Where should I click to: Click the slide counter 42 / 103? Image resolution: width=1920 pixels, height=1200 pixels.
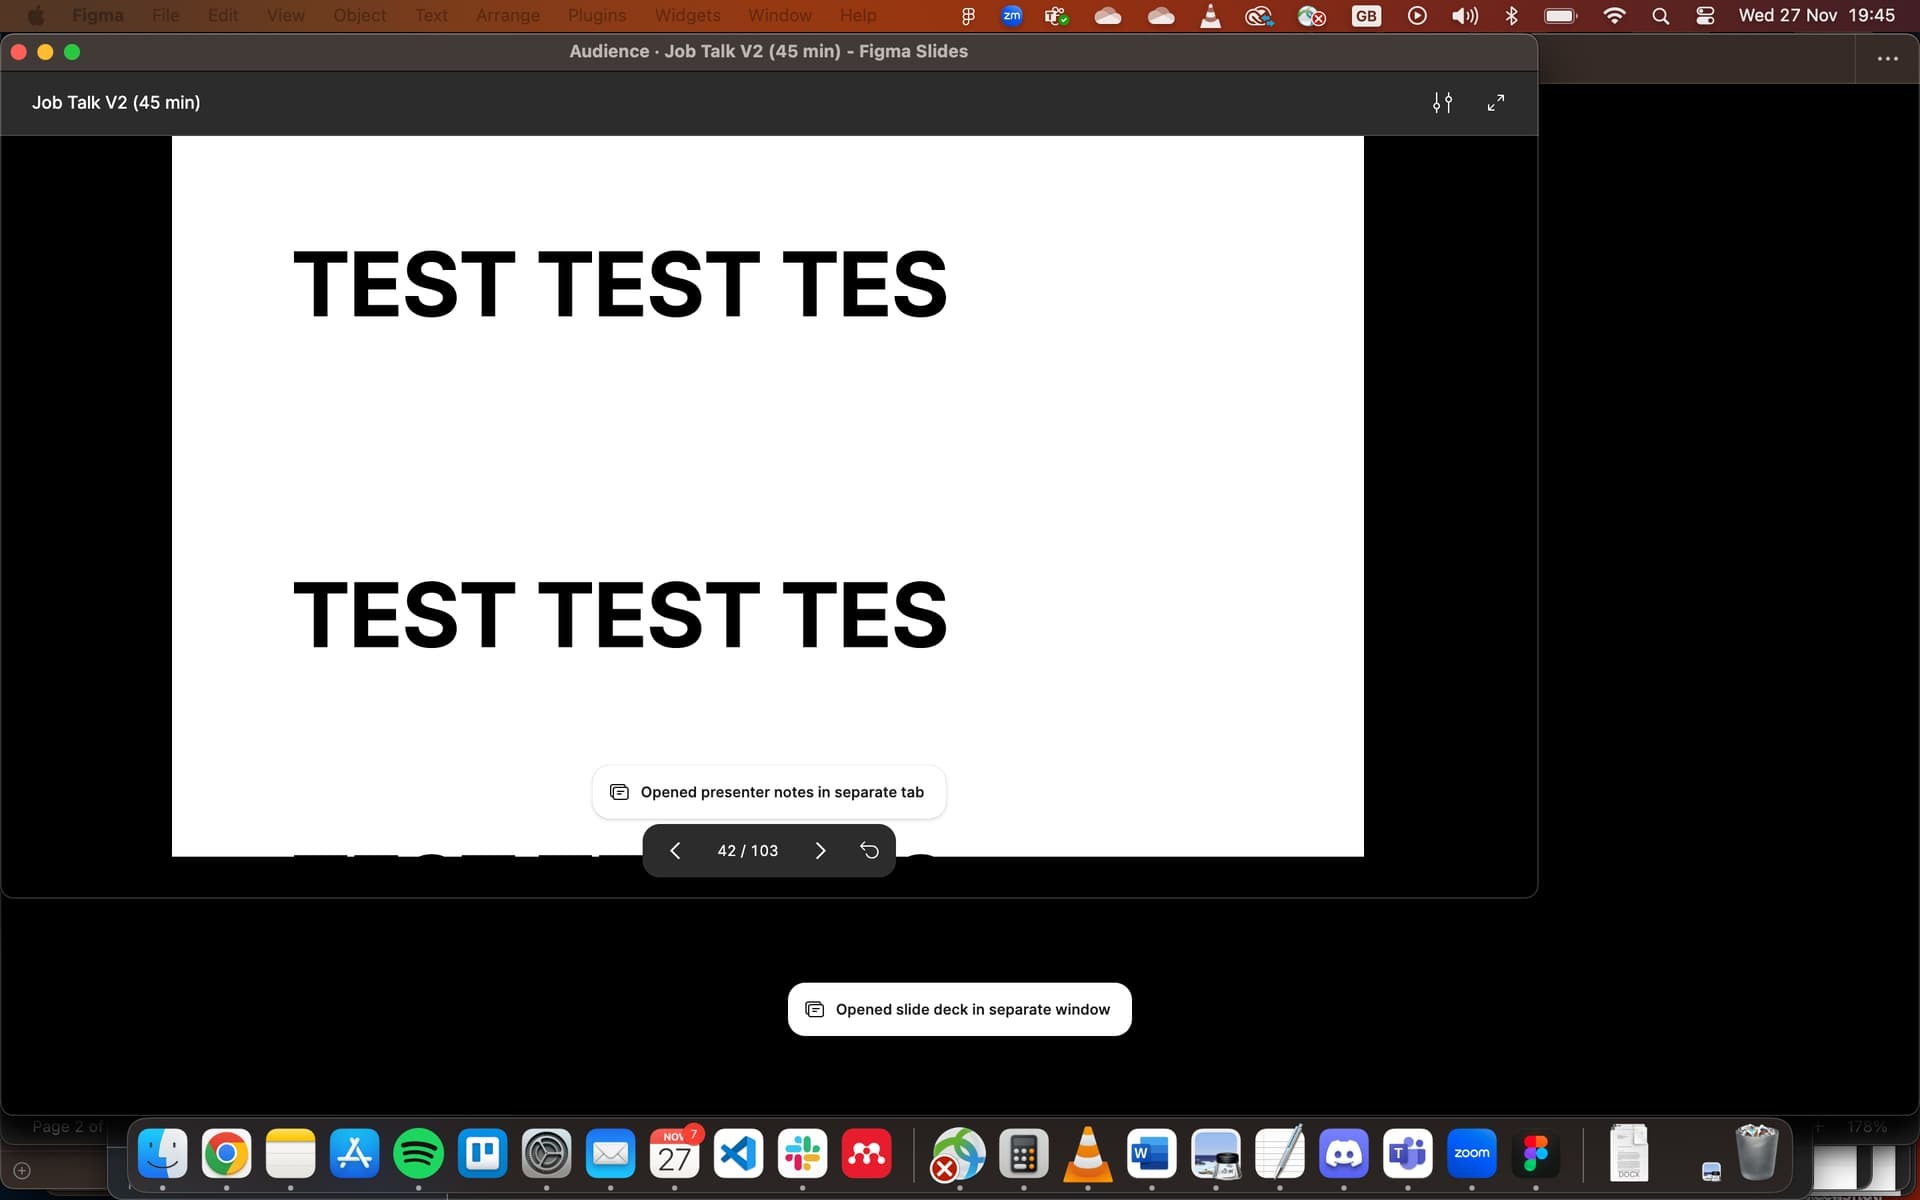747,850
